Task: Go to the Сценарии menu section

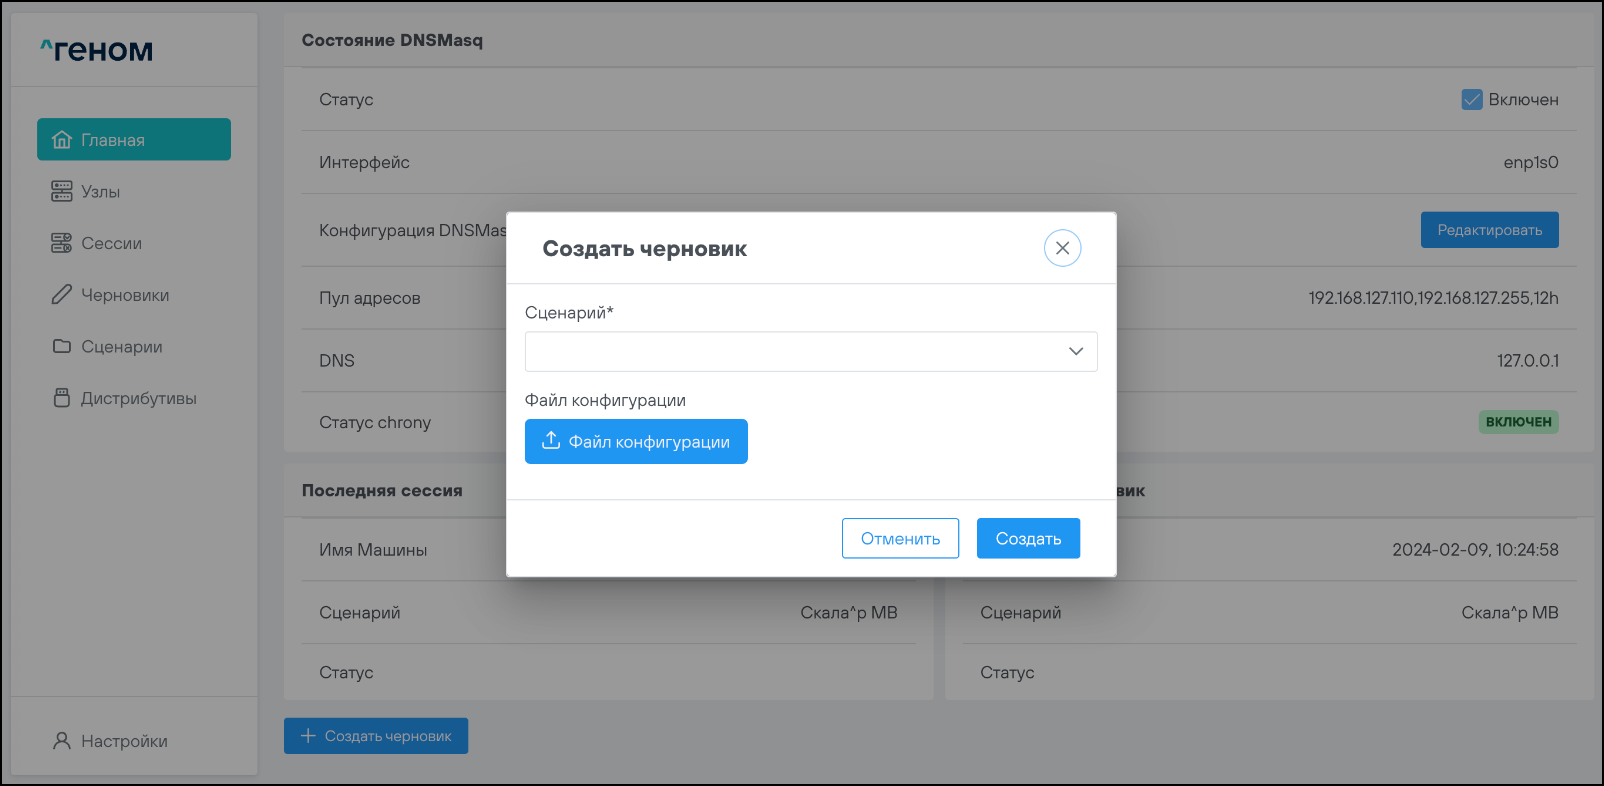Action: tap(121, 346)
